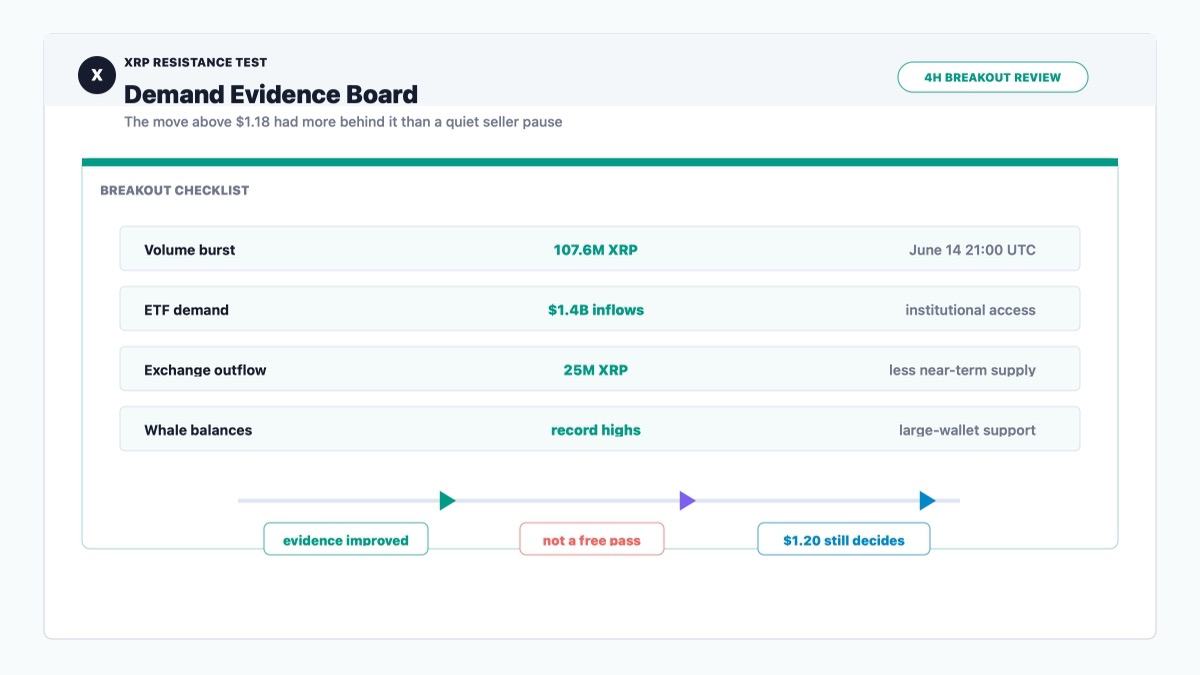
Task: Click the 'large-wallet support' note
Action: point(967,430)
